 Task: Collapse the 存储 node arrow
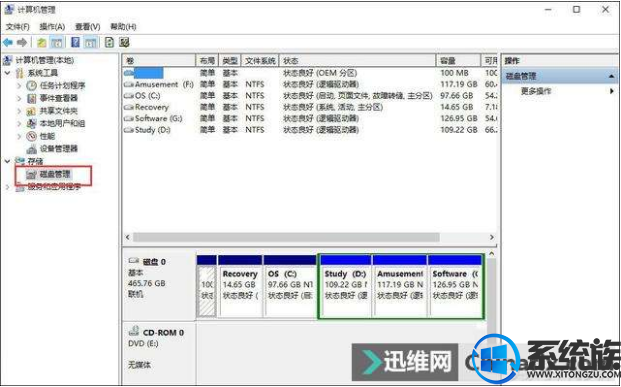(x=8, y=161)
